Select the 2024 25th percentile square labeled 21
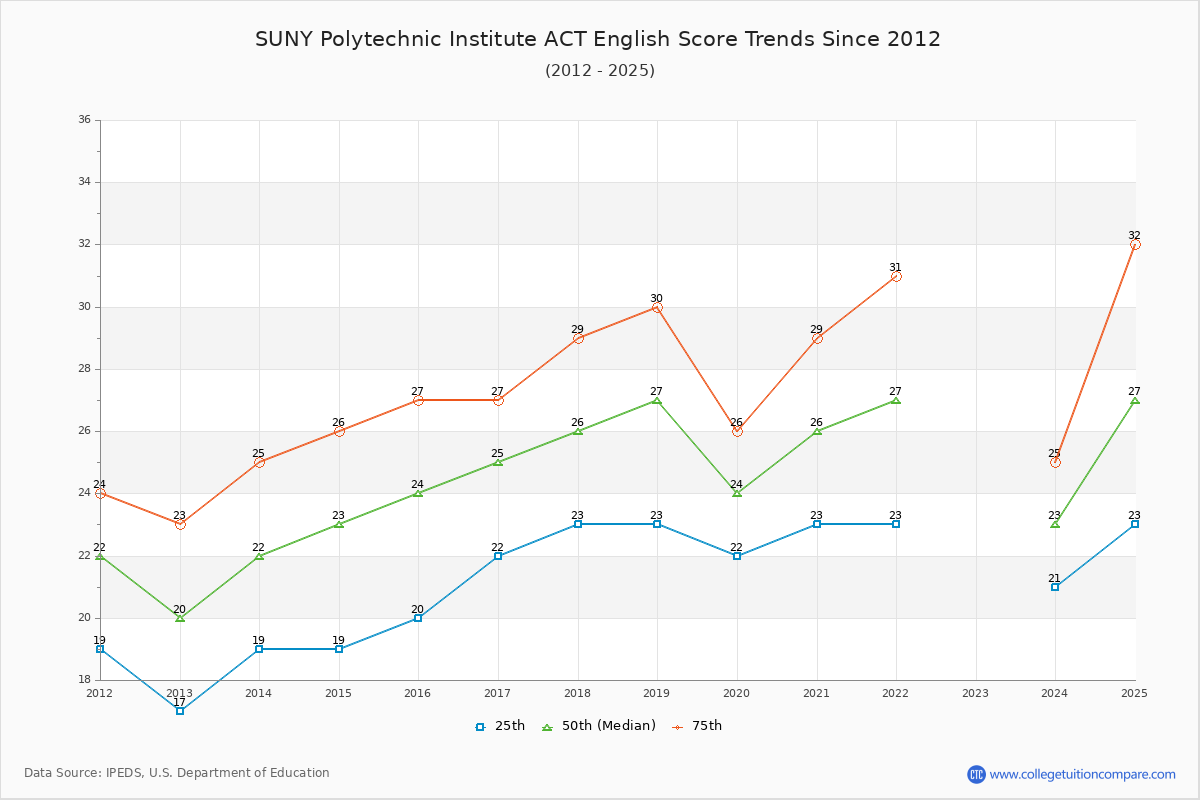This screenshot has width=1200, height=800. (x=1055, y=587)
